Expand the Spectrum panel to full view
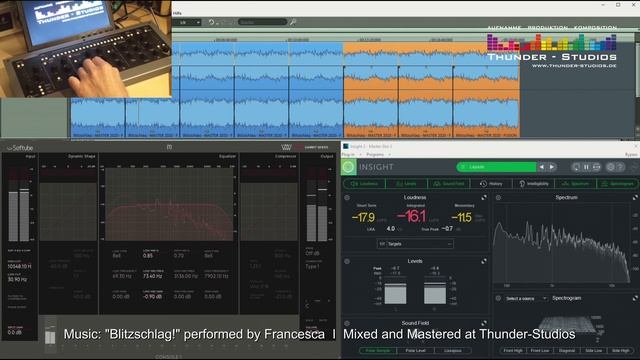This screenshot has height=360, width=640. tap(635, 198)
